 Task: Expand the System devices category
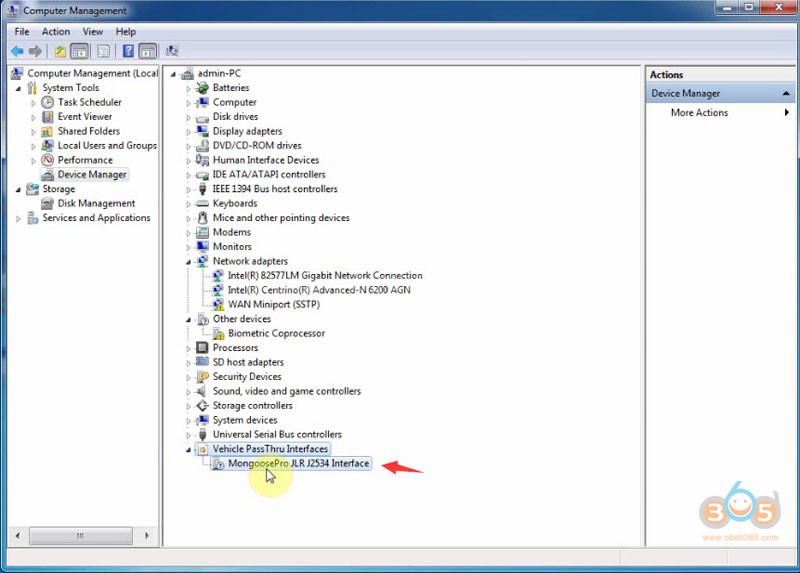click(188, 420)
